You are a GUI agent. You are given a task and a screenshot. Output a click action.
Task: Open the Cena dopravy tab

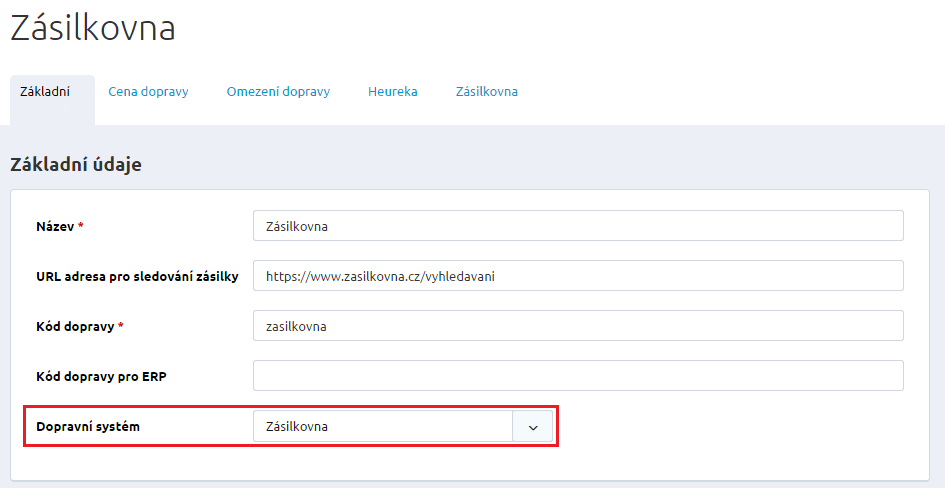click(148, 92)
